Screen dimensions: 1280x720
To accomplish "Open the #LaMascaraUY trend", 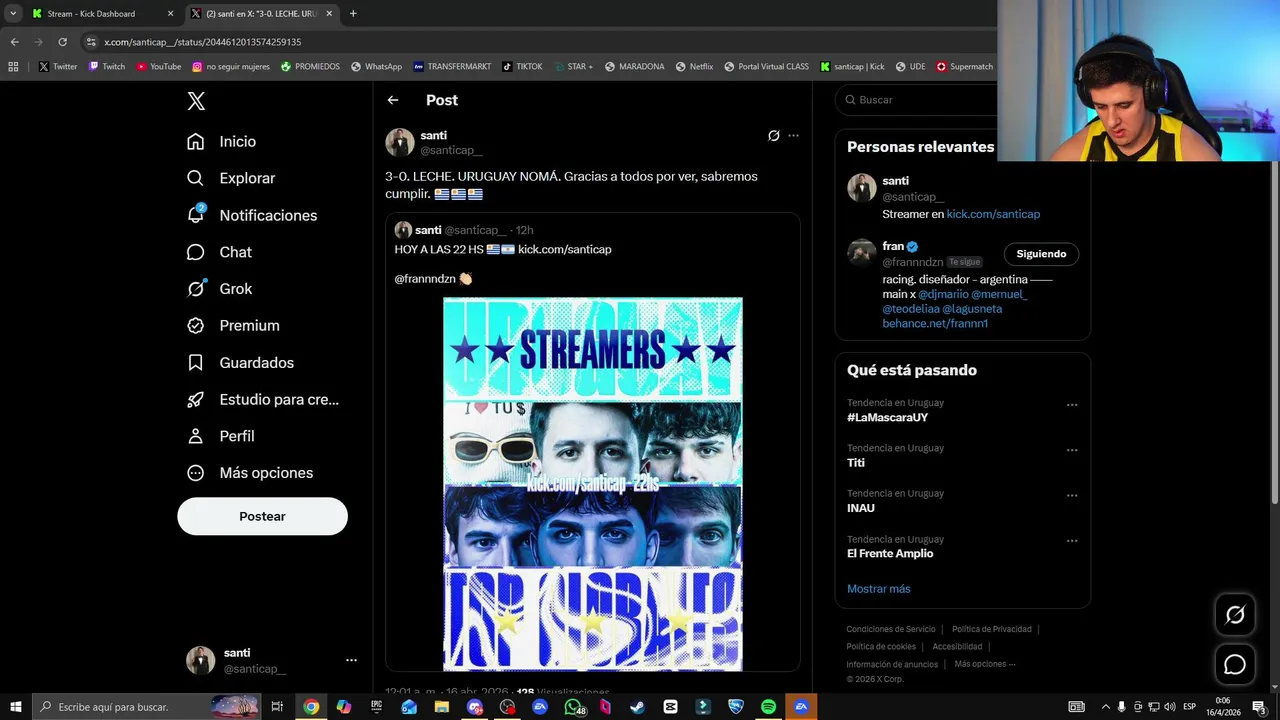I will pos(887,418).
